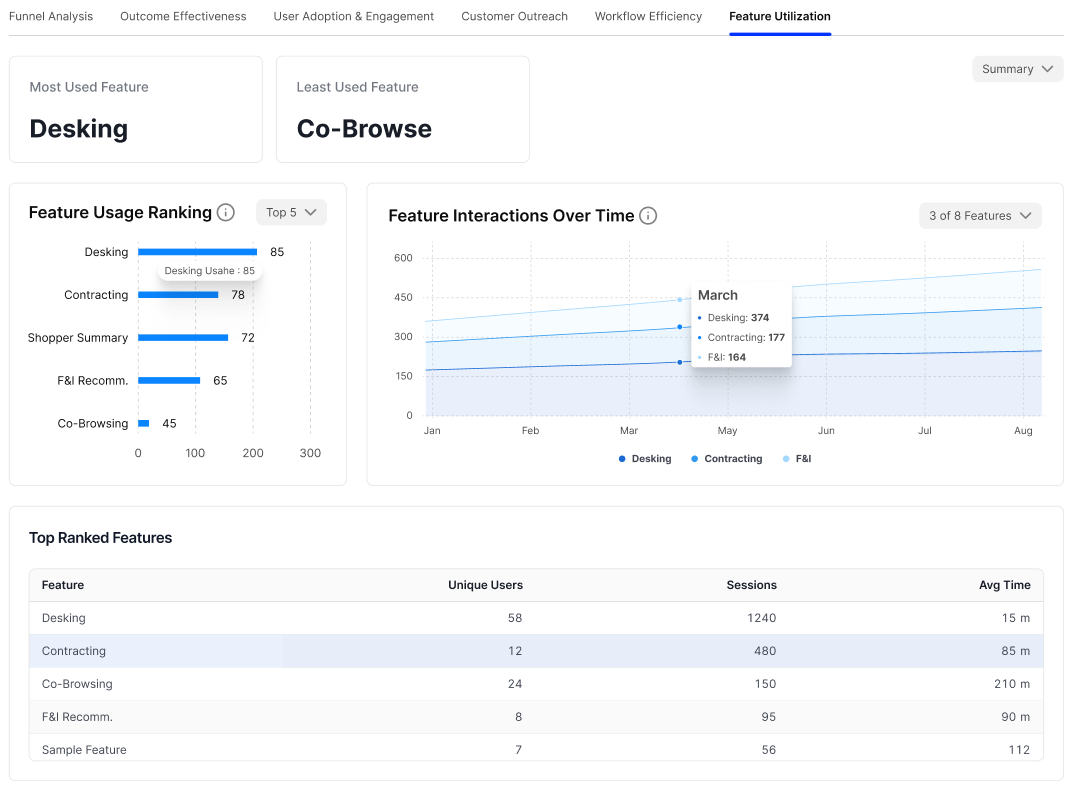1073x789 pixels.
Task: Click the March Desking data point
Action: pyautogui.click(x=680, y=362)
